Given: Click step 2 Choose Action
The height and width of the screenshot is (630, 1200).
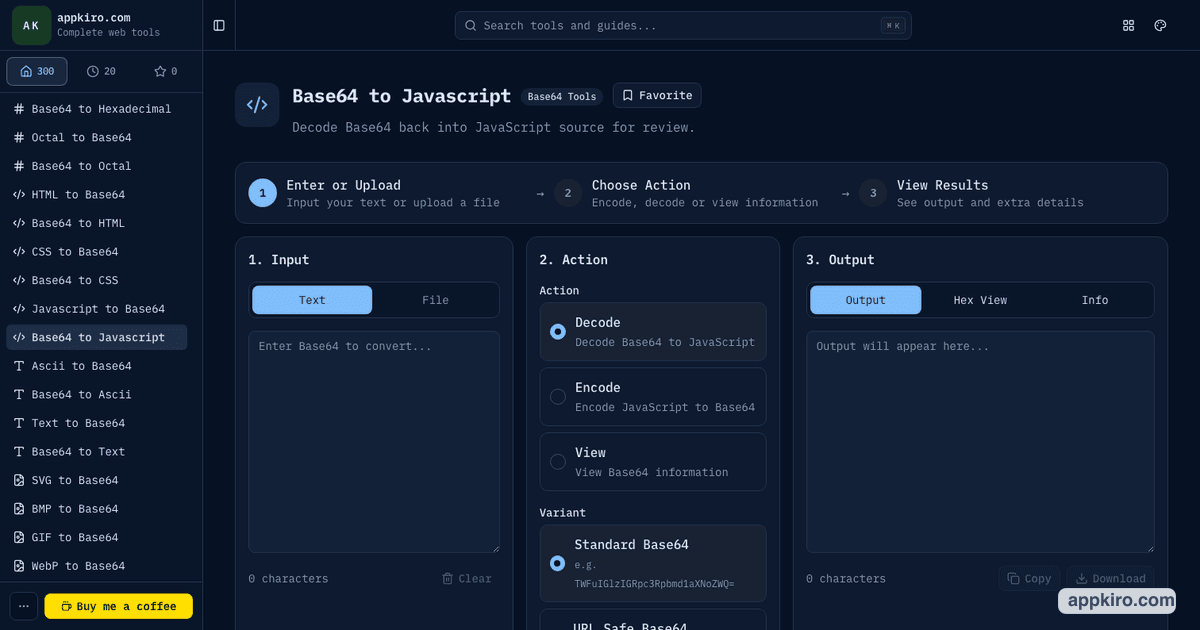Looking at the screenshot, I should (x=686, y=193).
